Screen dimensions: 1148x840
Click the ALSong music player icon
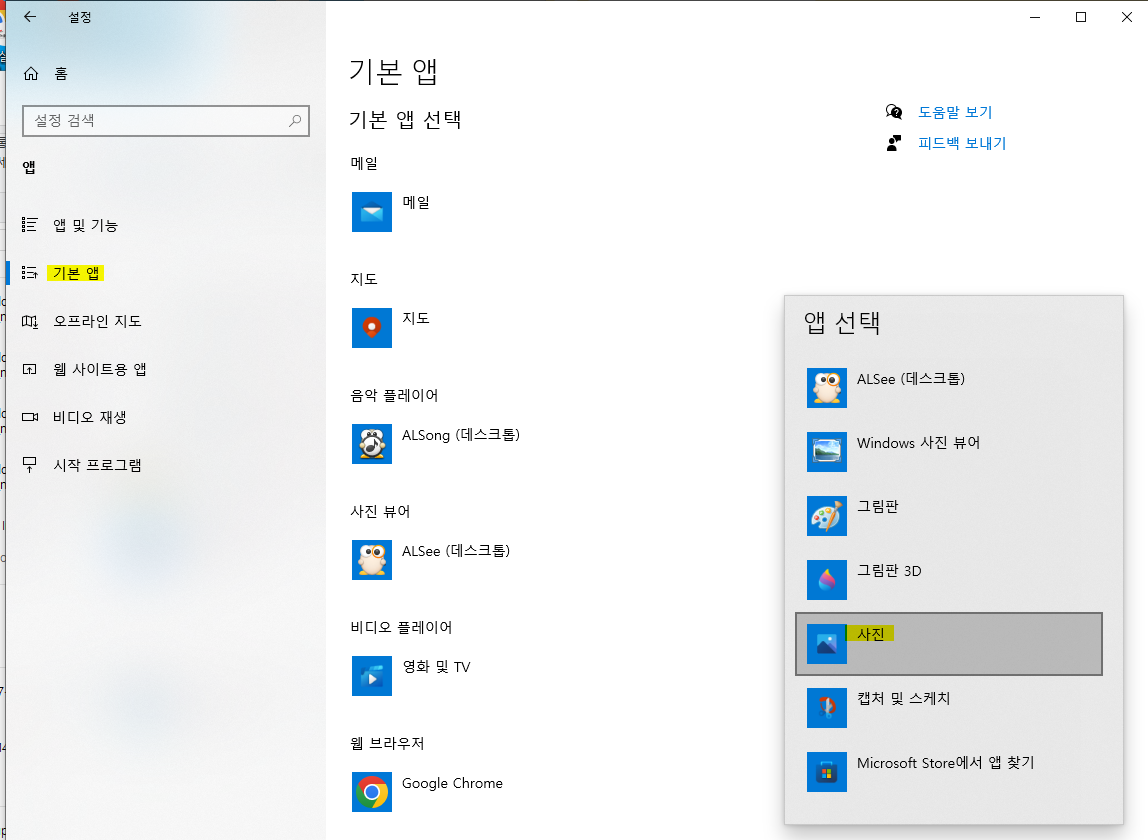(371, 444)
